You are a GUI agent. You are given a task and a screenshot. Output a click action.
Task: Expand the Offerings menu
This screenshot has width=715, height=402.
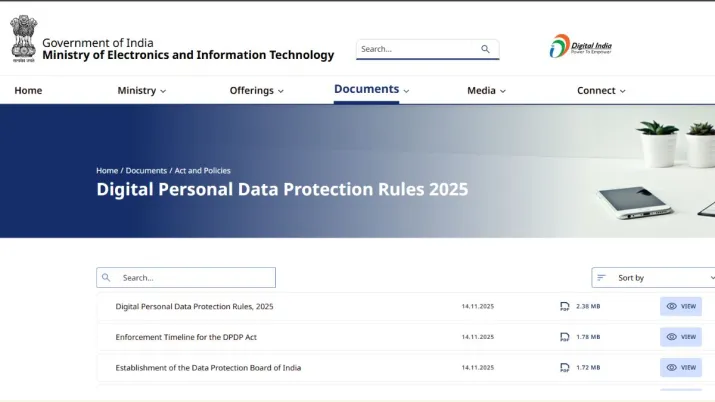coord(256,90)
